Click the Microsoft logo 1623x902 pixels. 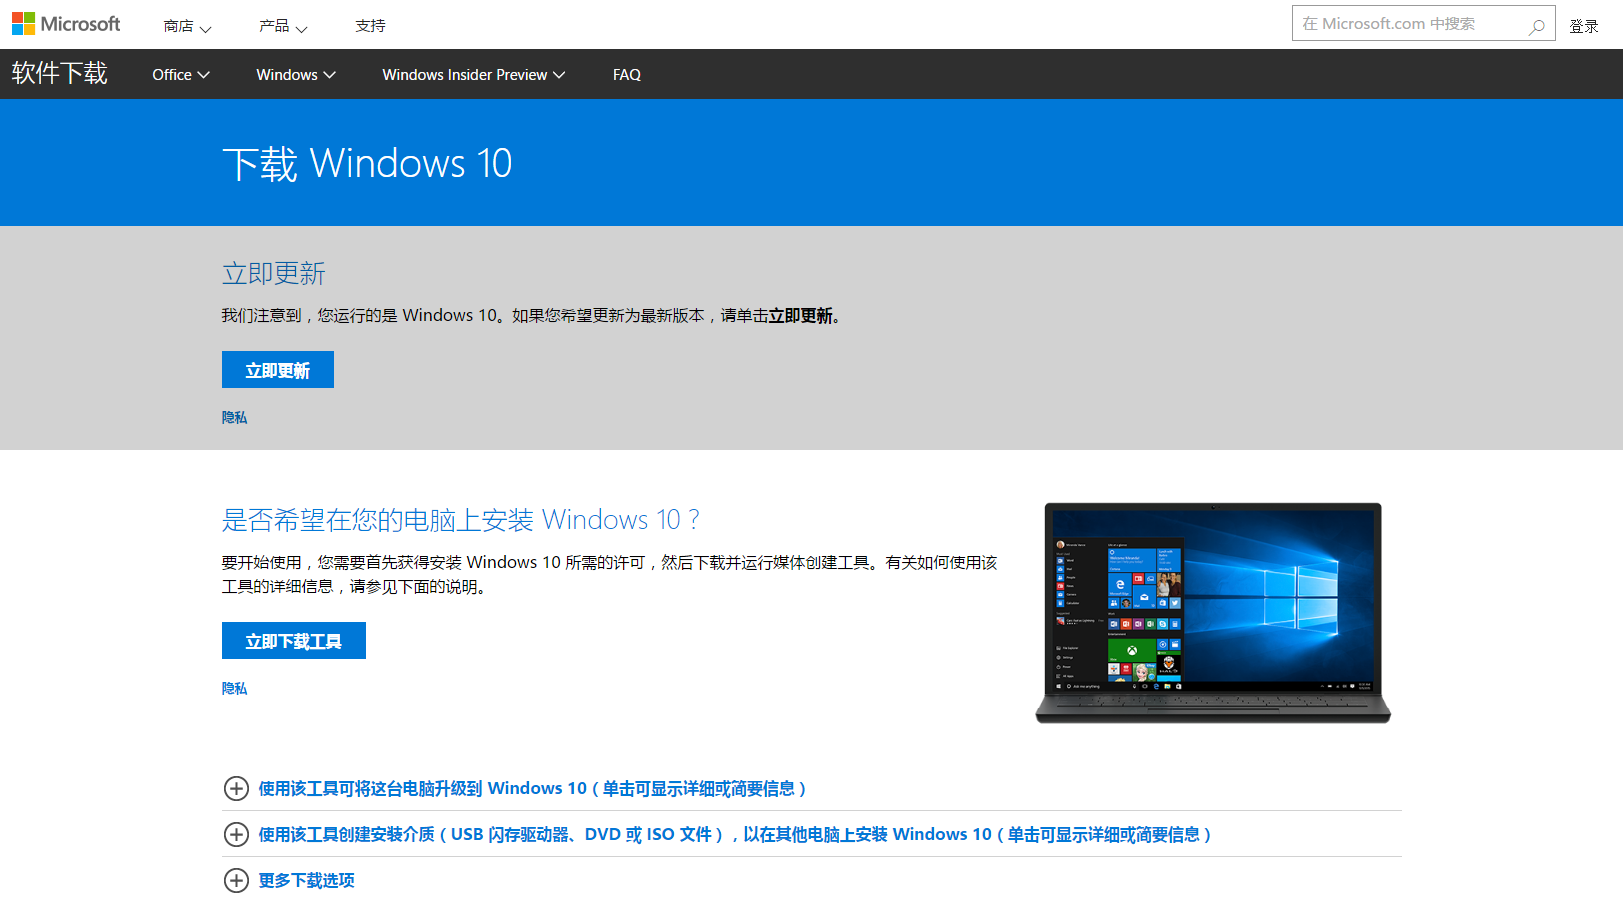(x=66, y=23)
